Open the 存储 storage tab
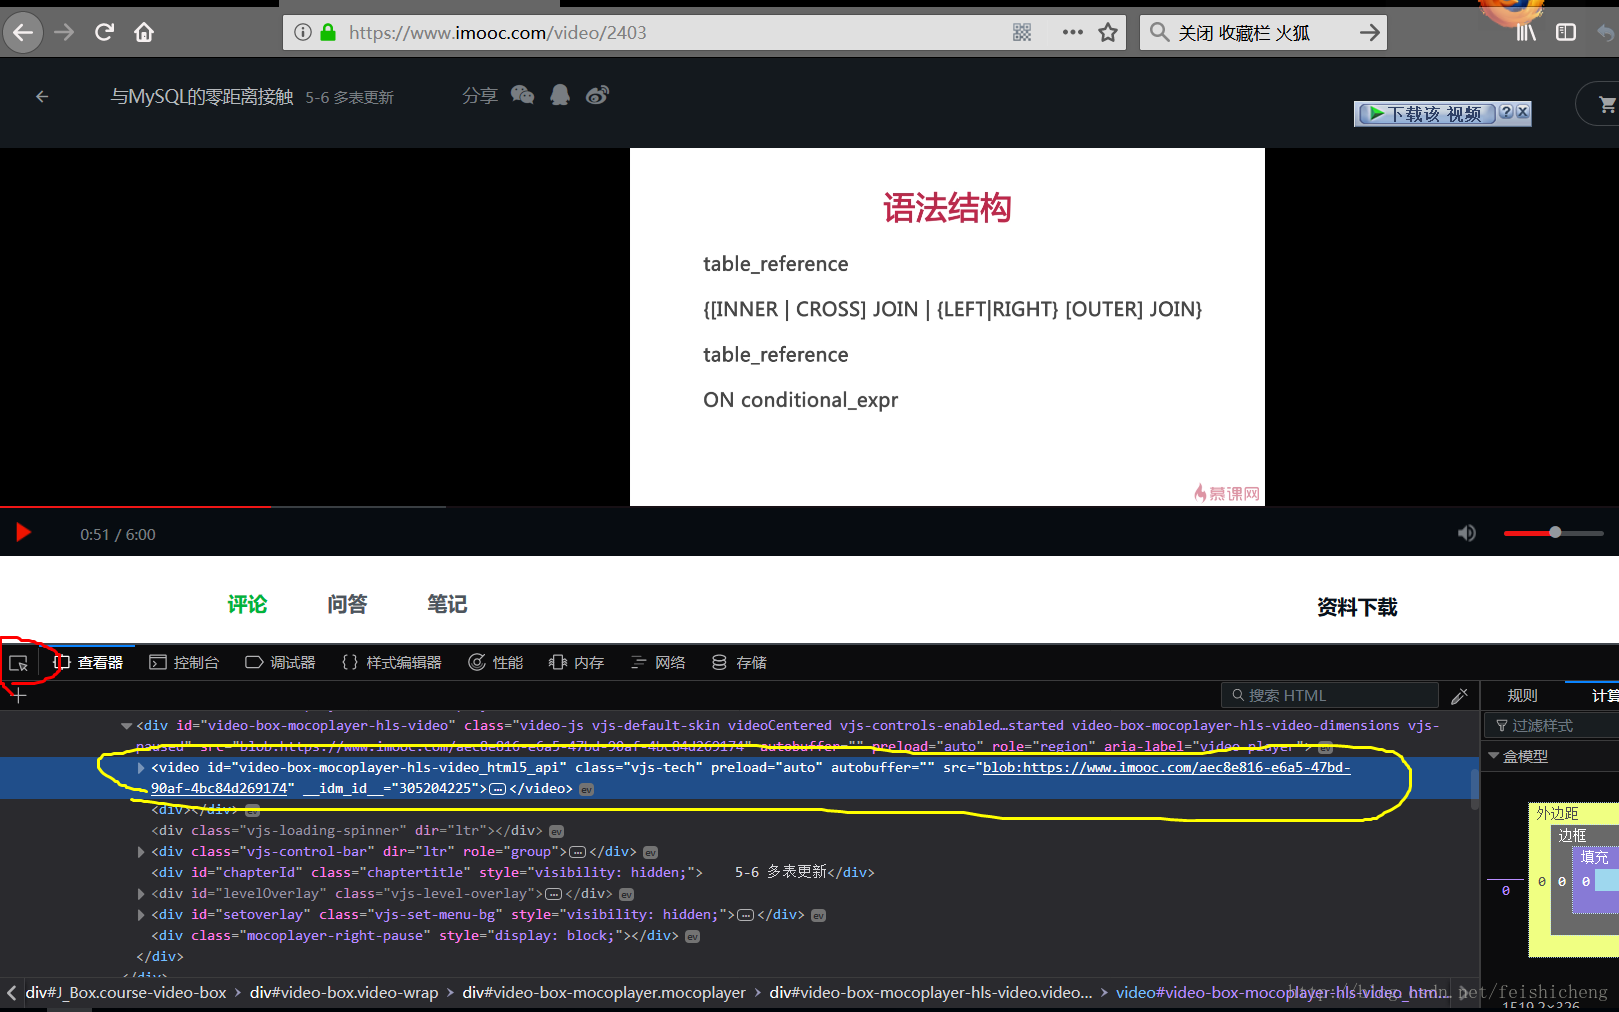Image resolution: width=1619 pixels, height=1012 pixels. tap(739, 662)
